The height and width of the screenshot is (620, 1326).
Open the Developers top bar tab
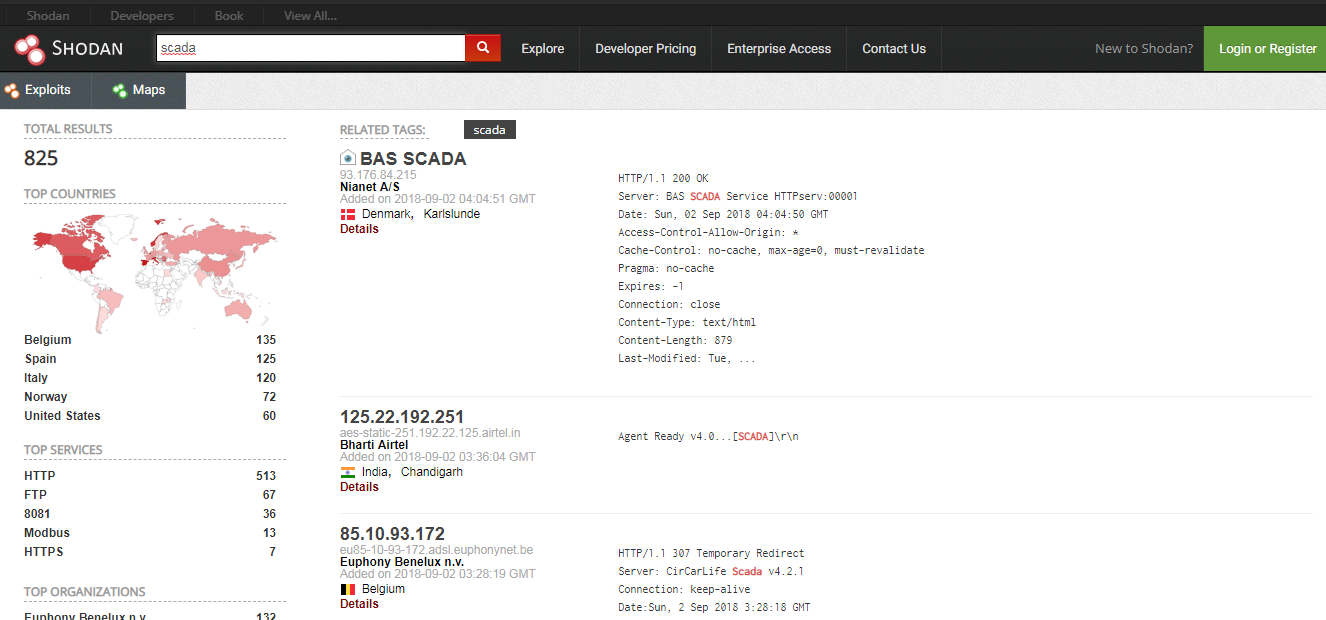point(142,16)
